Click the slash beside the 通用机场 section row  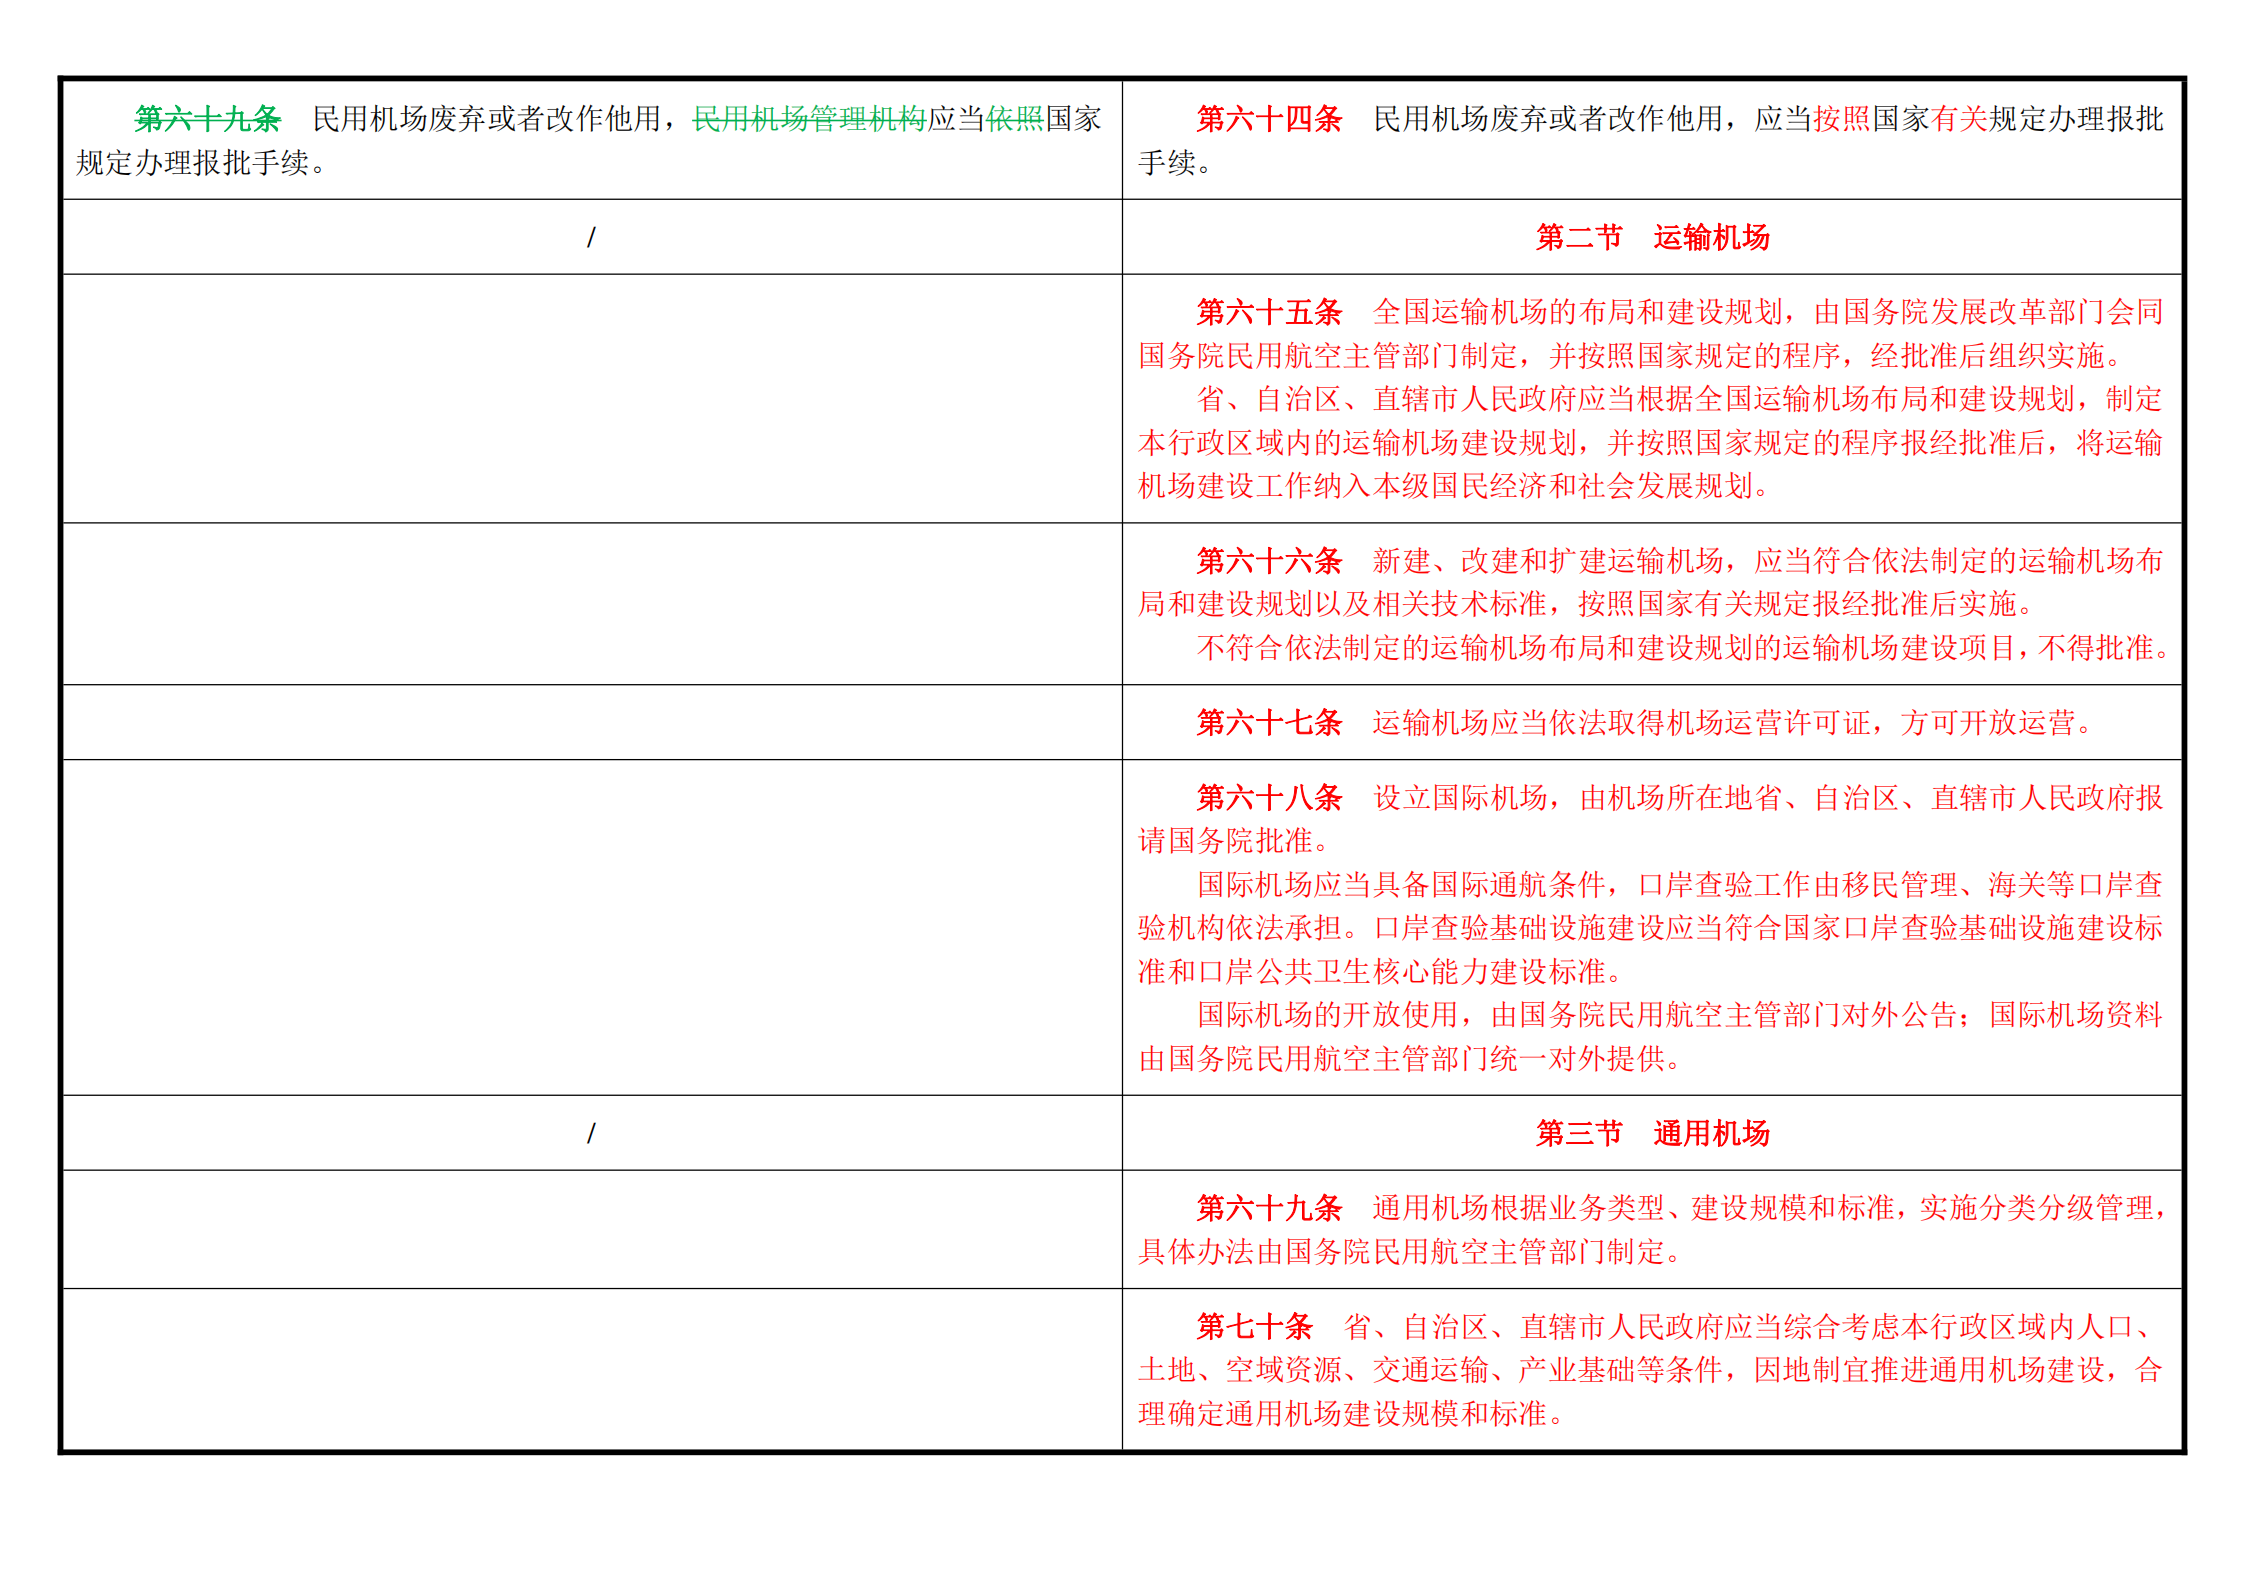pos(591,1133)
